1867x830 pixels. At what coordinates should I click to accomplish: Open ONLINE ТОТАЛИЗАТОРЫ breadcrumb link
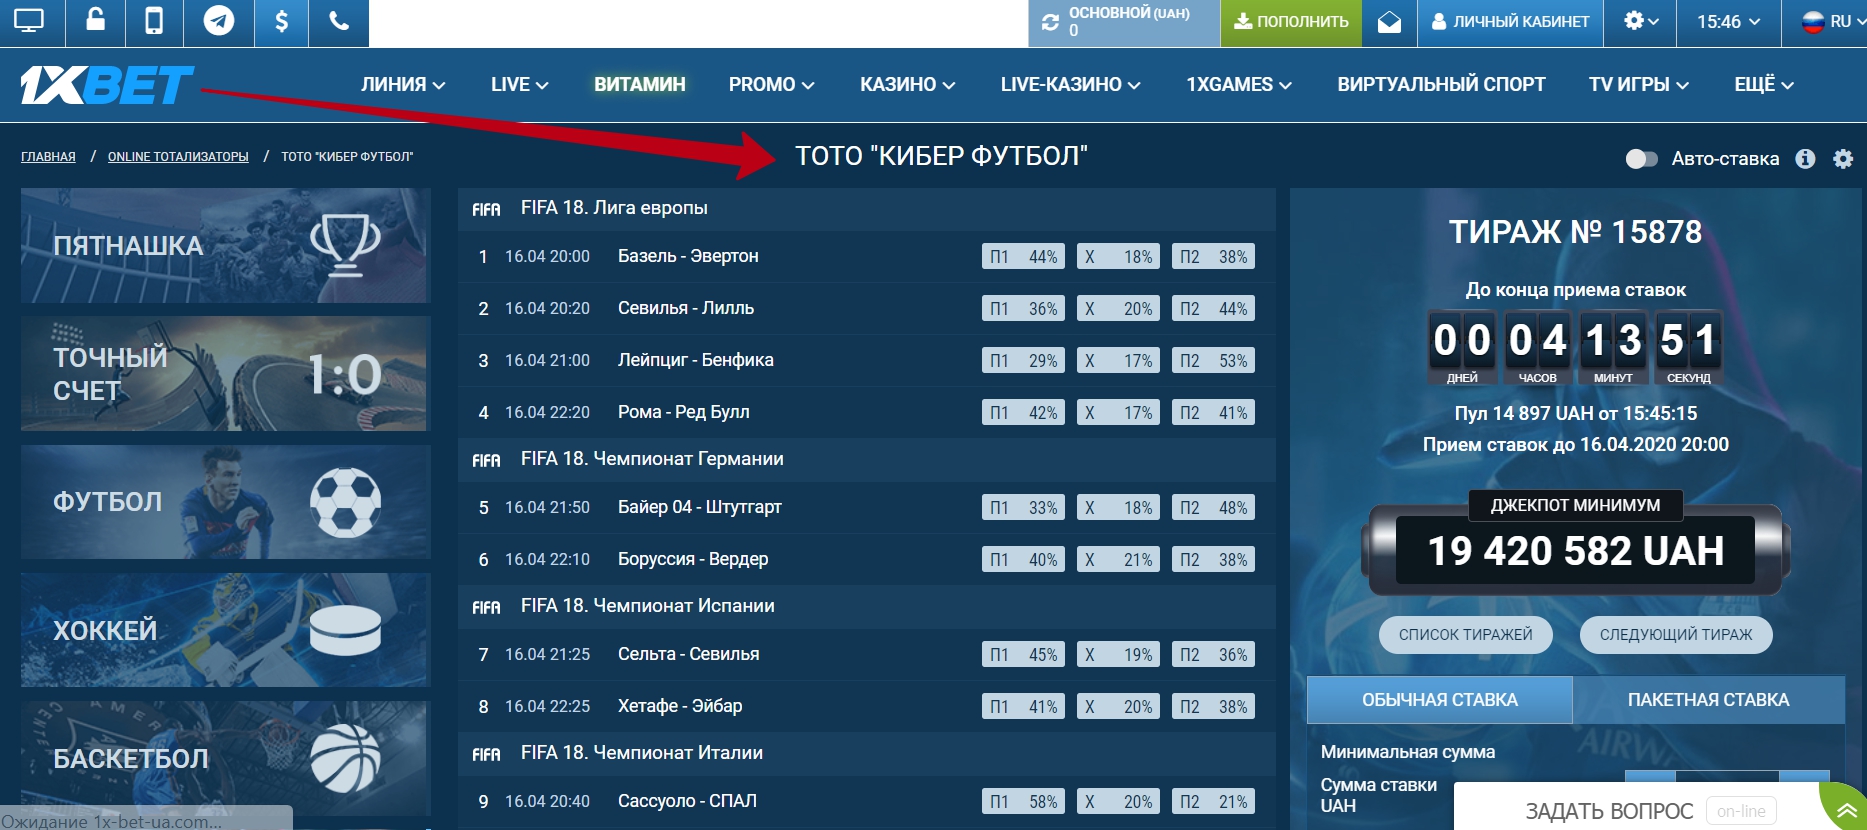178,157
